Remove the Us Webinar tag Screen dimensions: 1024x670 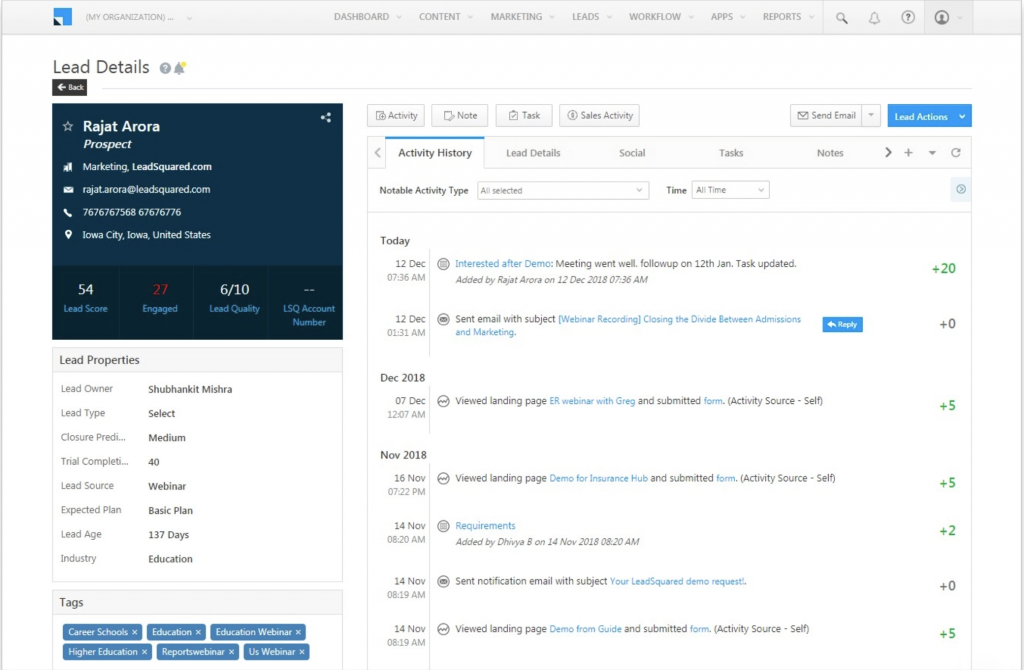click(302, 652)
